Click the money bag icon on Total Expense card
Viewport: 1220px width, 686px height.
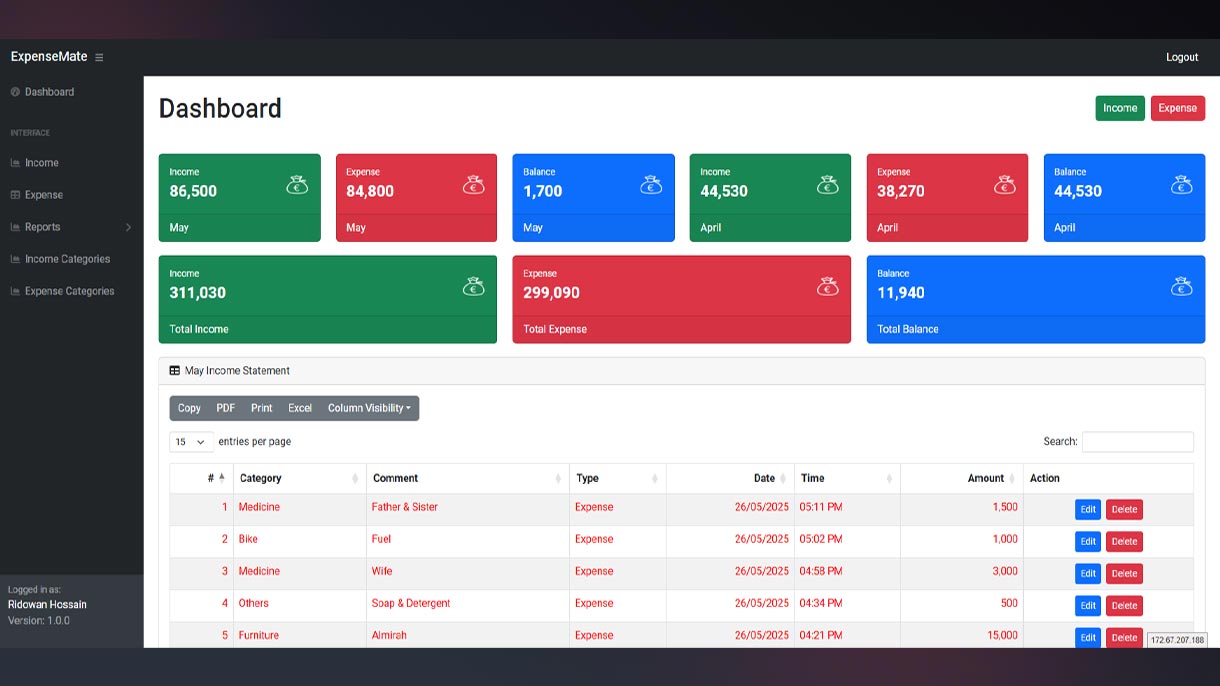coord(827,287)
